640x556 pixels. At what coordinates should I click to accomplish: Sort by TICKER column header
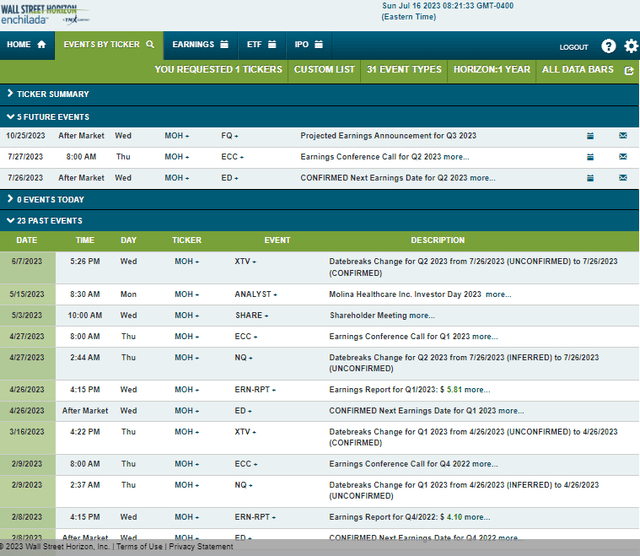coord(187,240)
